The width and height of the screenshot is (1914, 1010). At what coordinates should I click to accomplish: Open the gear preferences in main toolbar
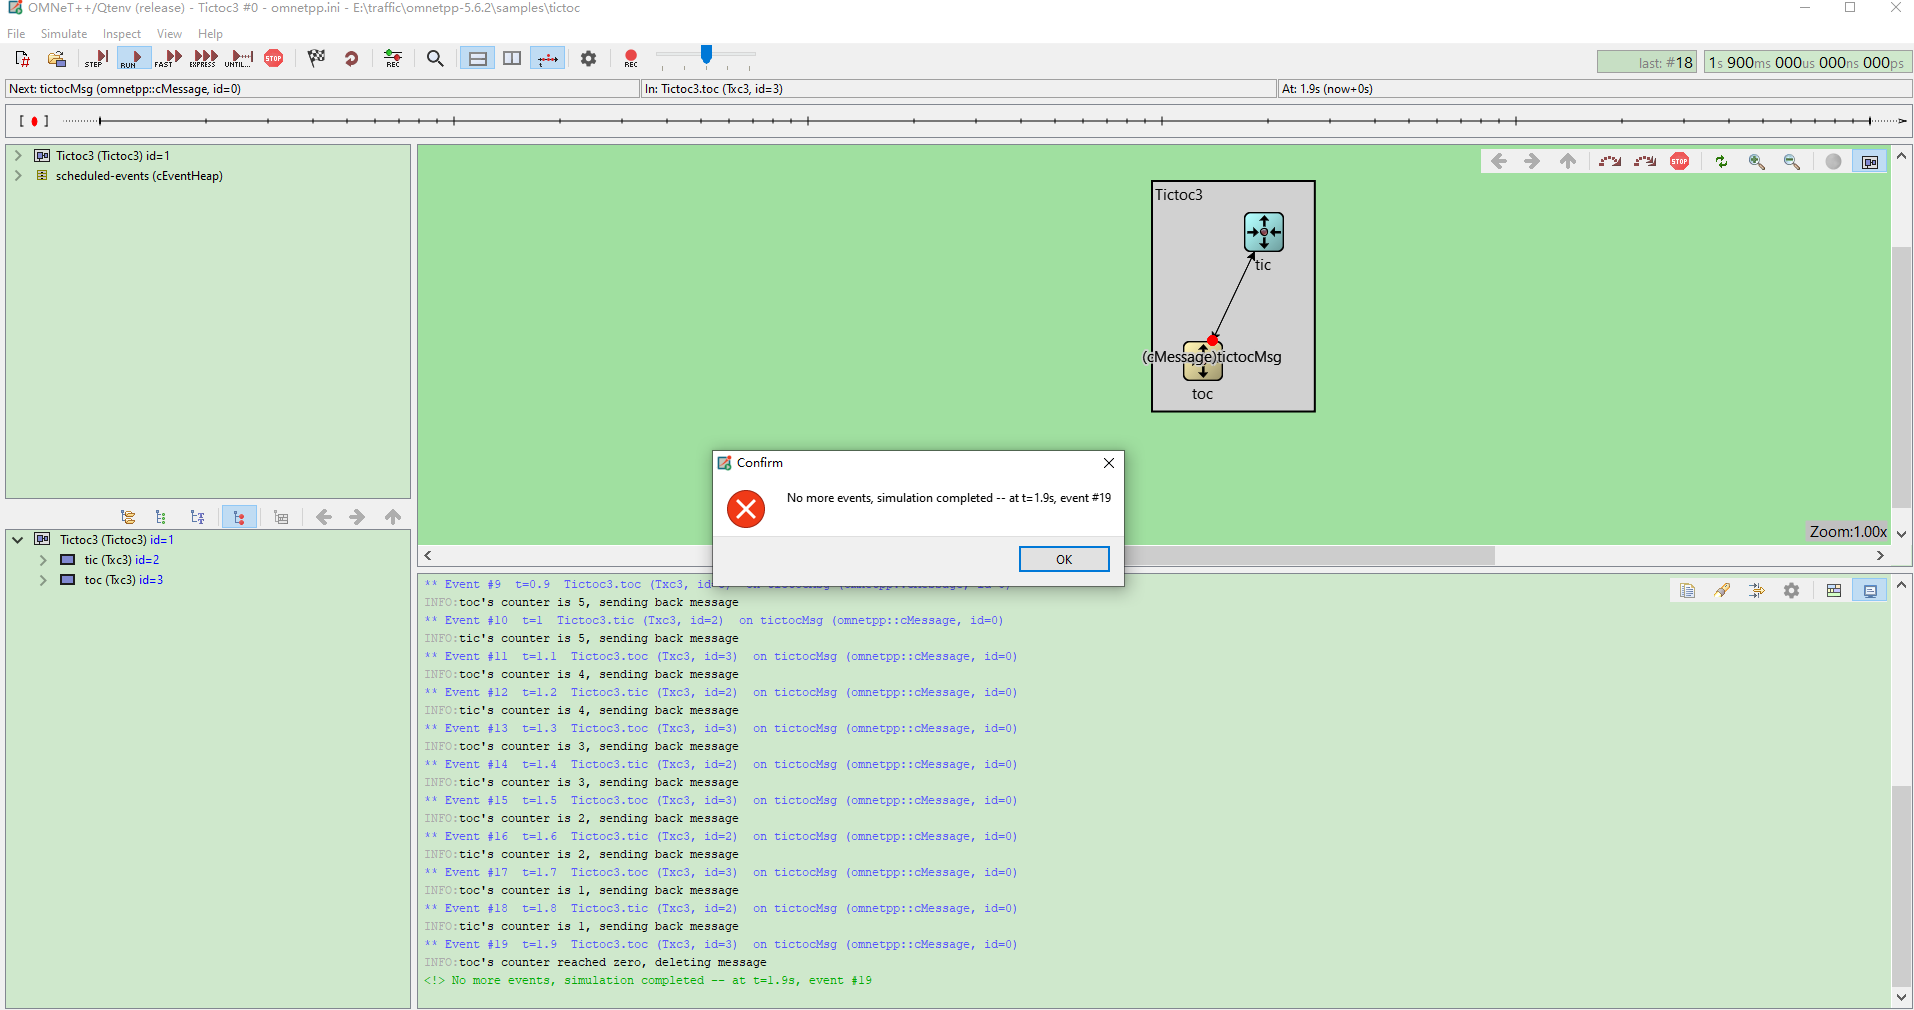589,59
